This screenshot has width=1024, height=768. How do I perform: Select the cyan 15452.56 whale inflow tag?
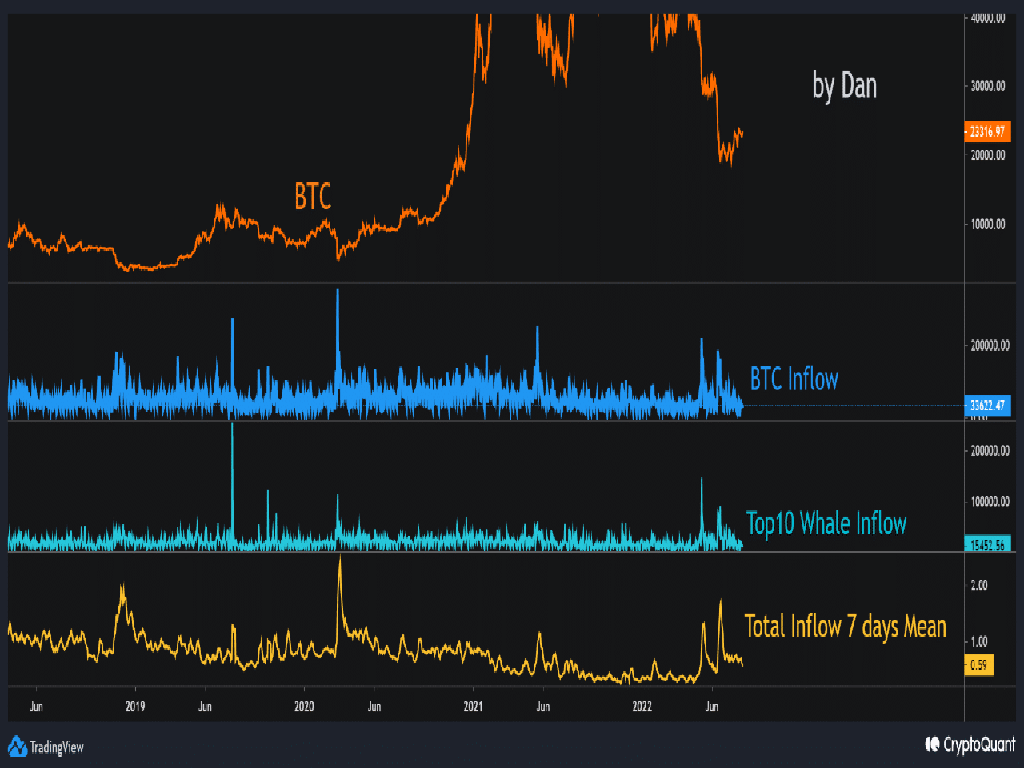pos(988,544)
